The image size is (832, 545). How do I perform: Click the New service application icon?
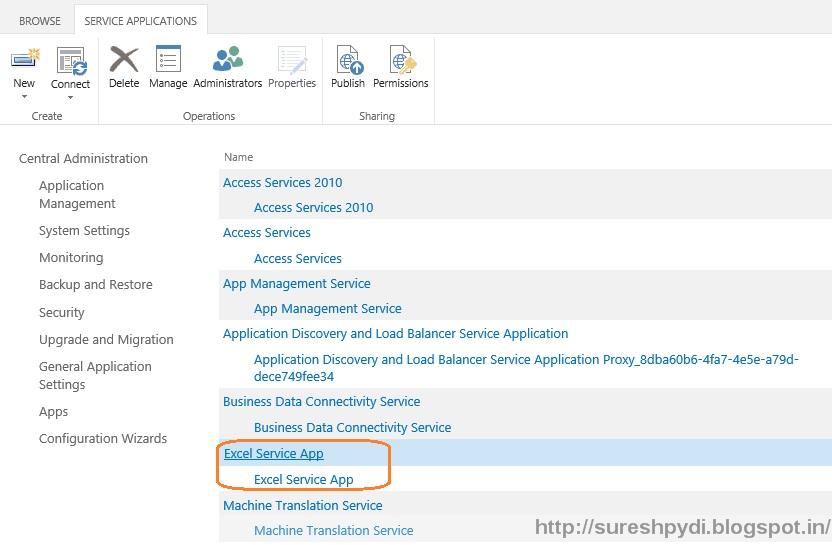tap(25, 58)
